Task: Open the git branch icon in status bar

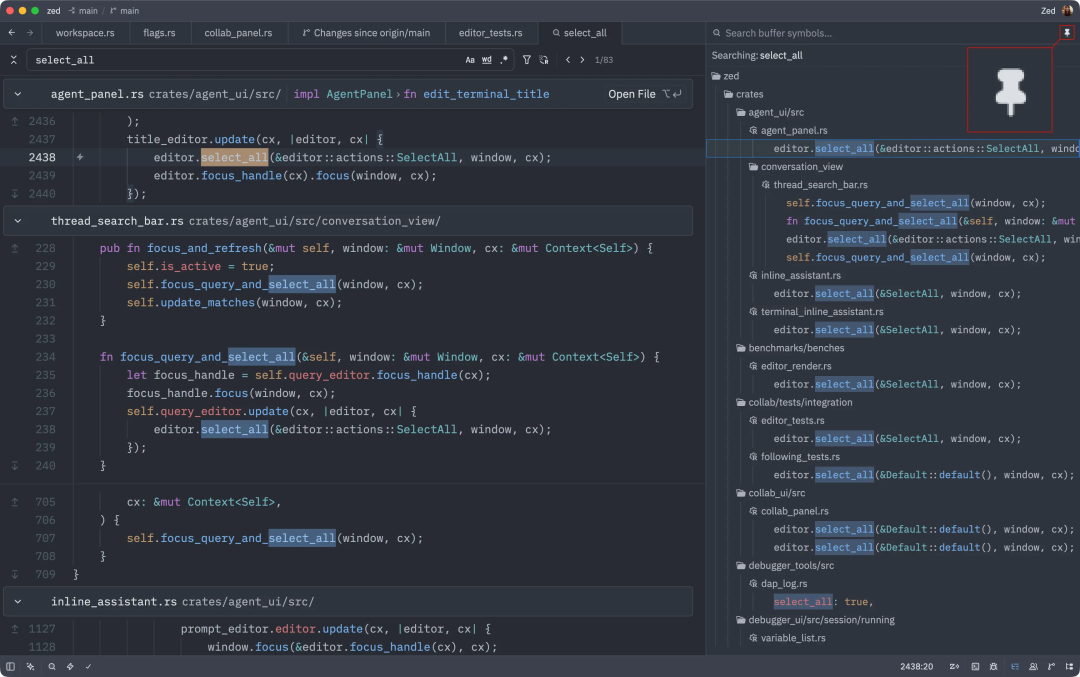Action: (x=1051, y=666)
